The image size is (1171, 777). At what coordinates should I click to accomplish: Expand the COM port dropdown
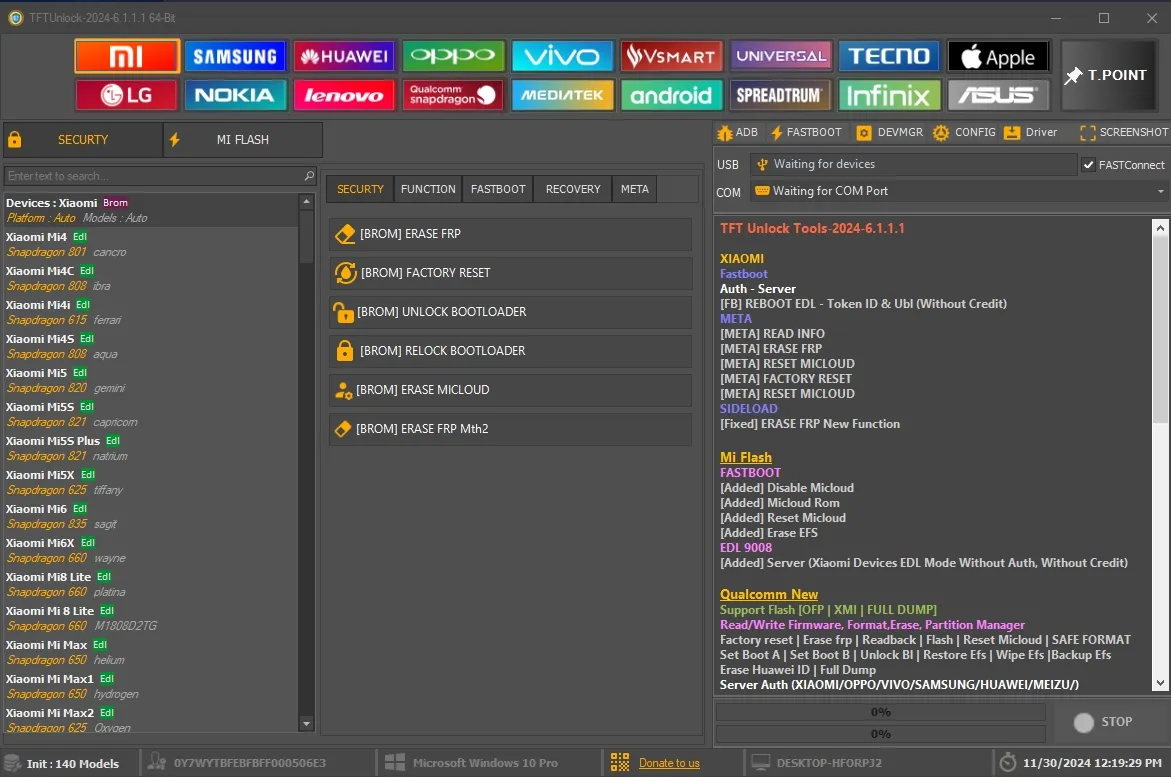pos(1161,191)
